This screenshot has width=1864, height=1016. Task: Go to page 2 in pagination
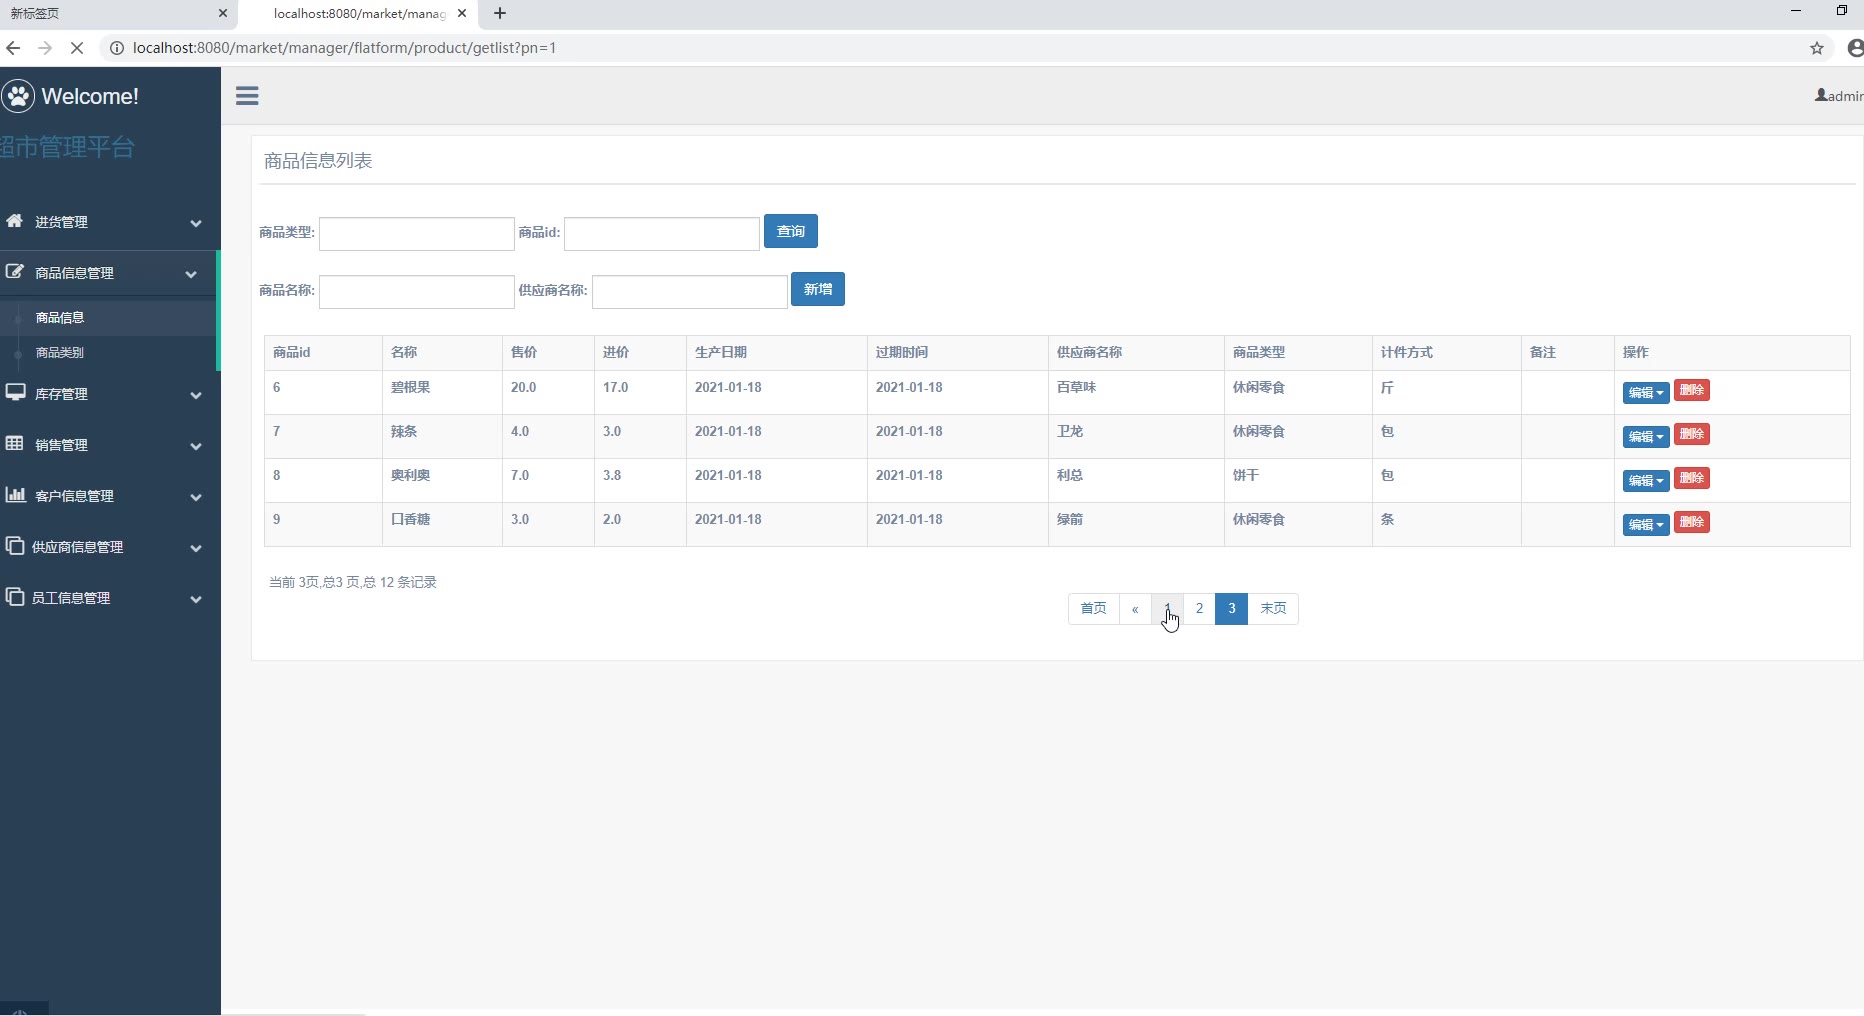click(1199, 608)
